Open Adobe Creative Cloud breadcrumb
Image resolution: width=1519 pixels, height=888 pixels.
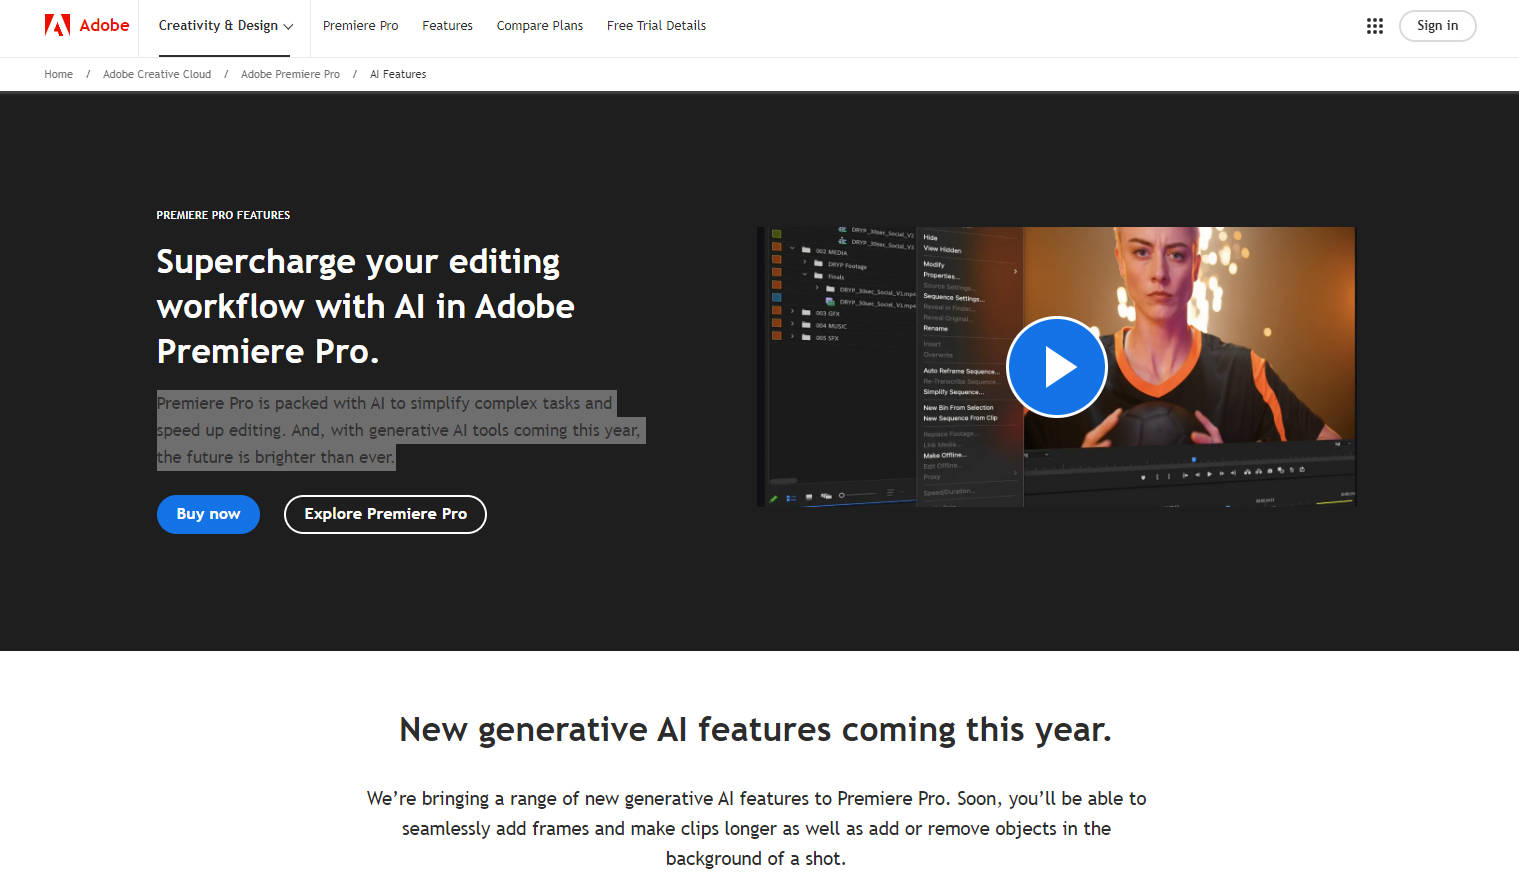(x=157, y=74)
